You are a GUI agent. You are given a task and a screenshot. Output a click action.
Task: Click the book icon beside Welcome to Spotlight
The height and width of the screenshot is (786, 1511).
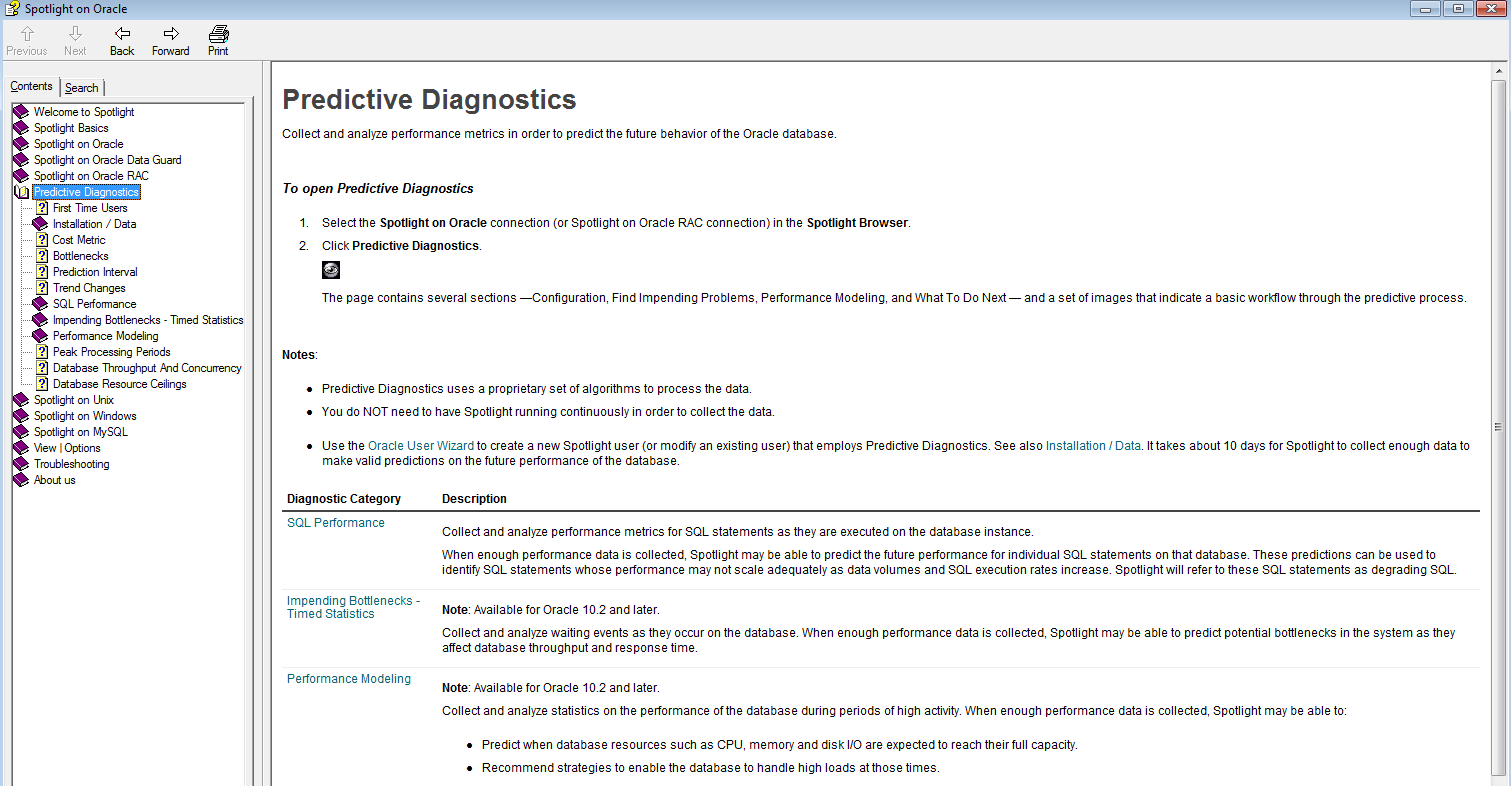21,112
